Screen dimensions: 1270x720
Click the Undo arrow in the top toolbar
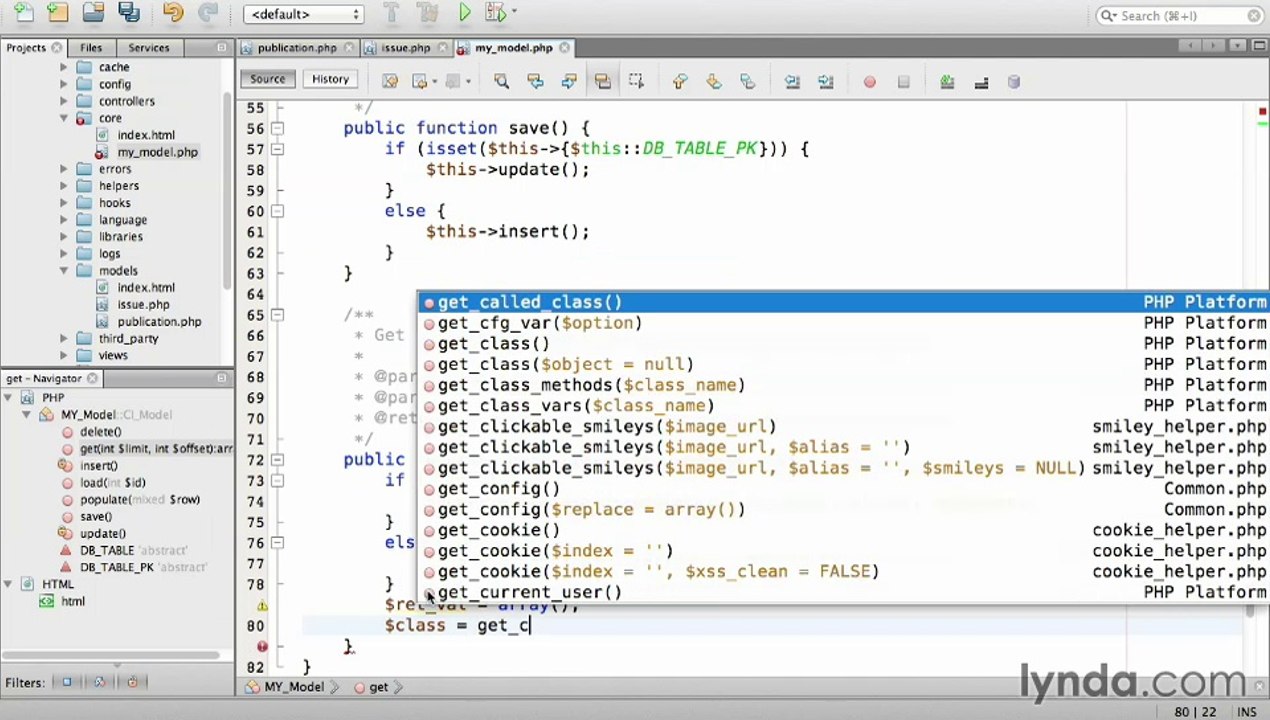point(173,13)
